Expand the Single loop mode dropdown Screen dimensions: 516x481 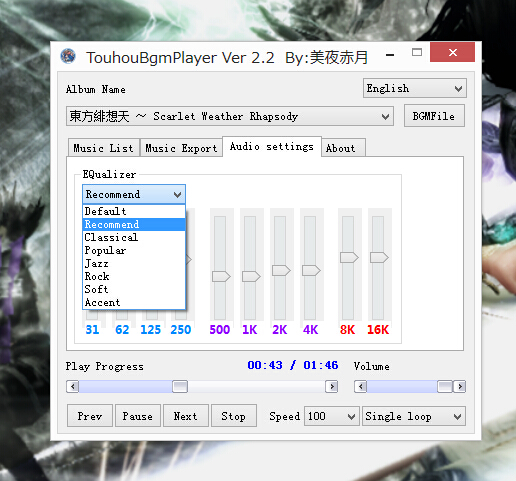[x=414, y=416]
